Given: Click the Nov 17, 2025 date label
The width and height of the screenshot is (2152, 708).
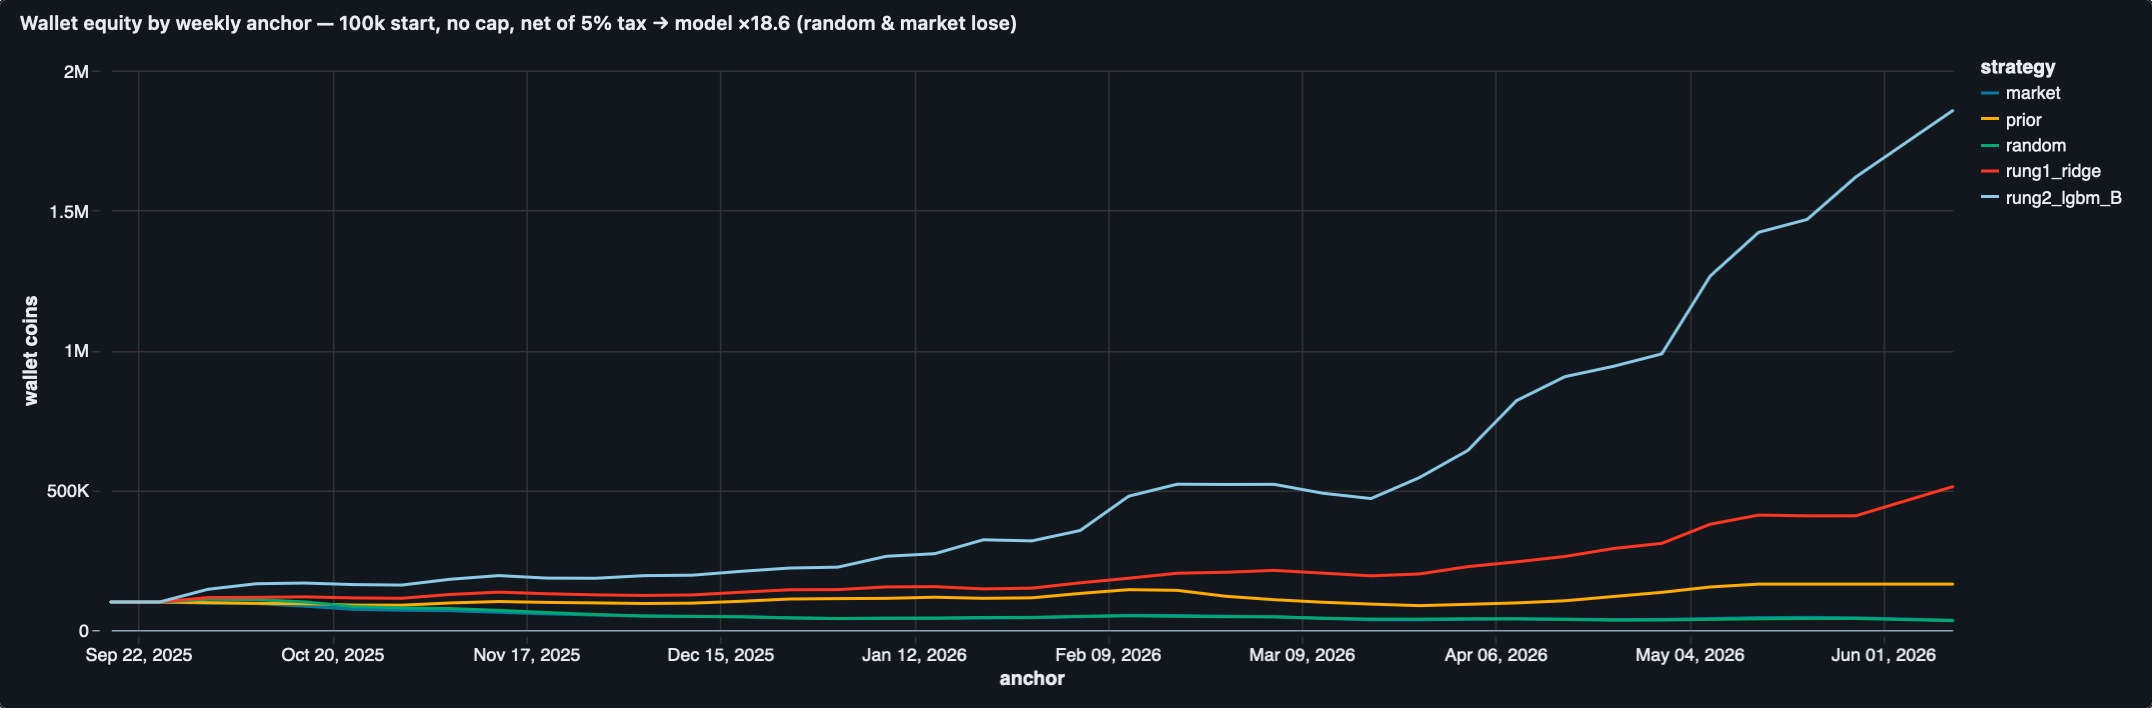Looking at the screenshot, I should (527, 655).
